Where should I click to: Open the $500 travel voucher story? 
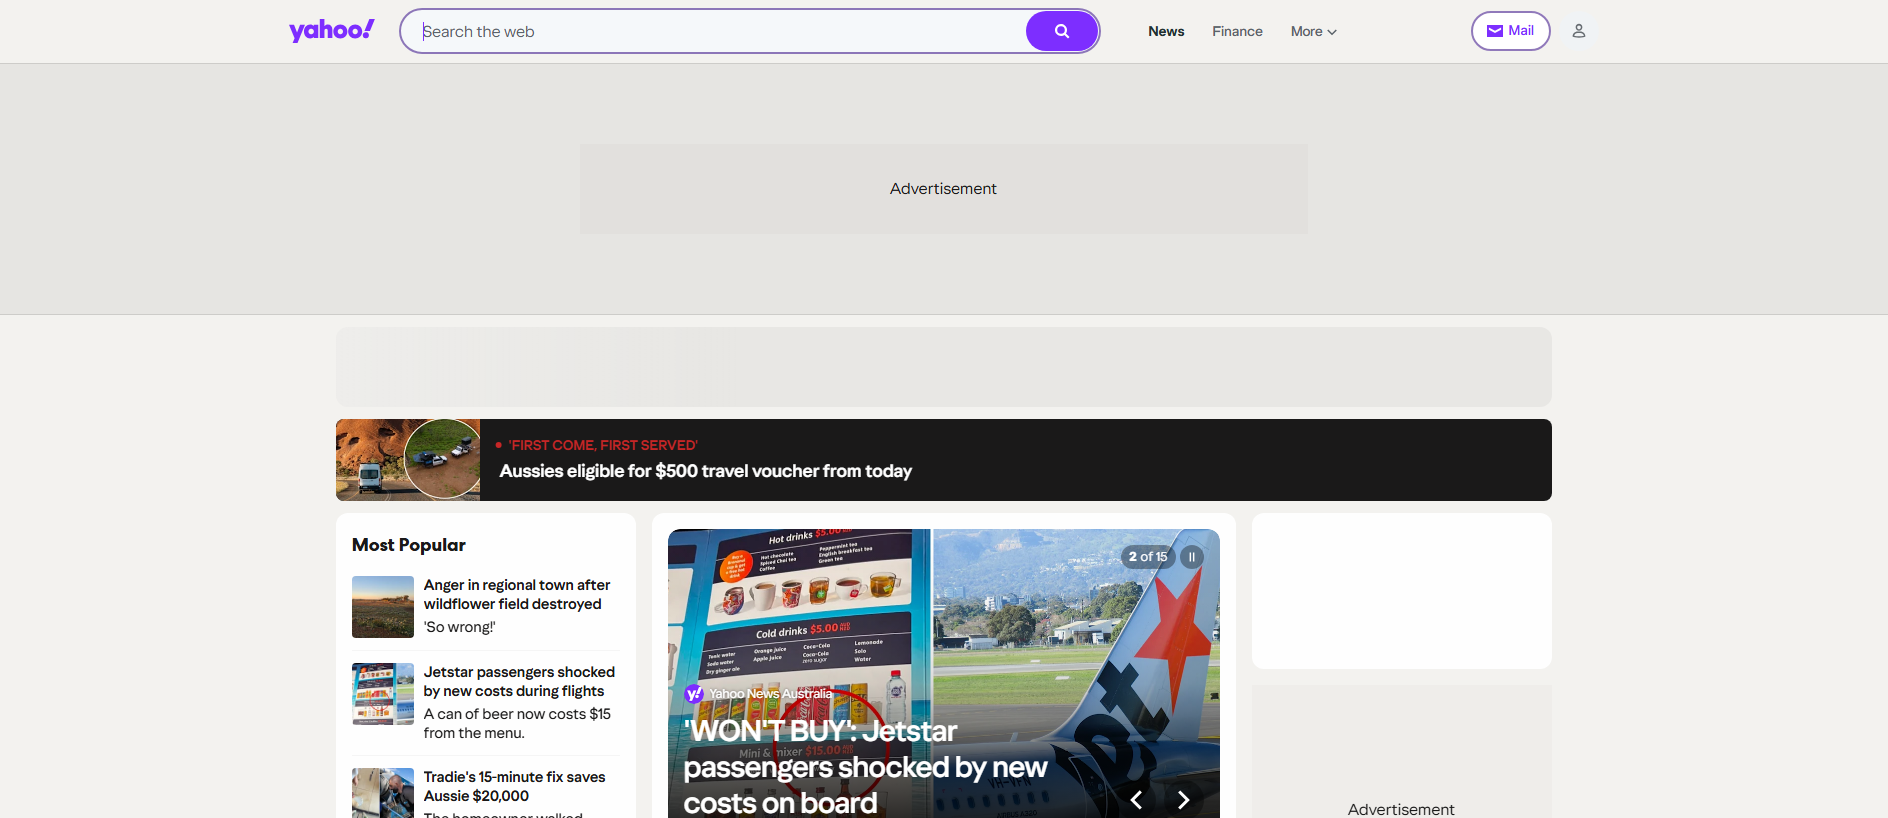[x=706, y=471]
